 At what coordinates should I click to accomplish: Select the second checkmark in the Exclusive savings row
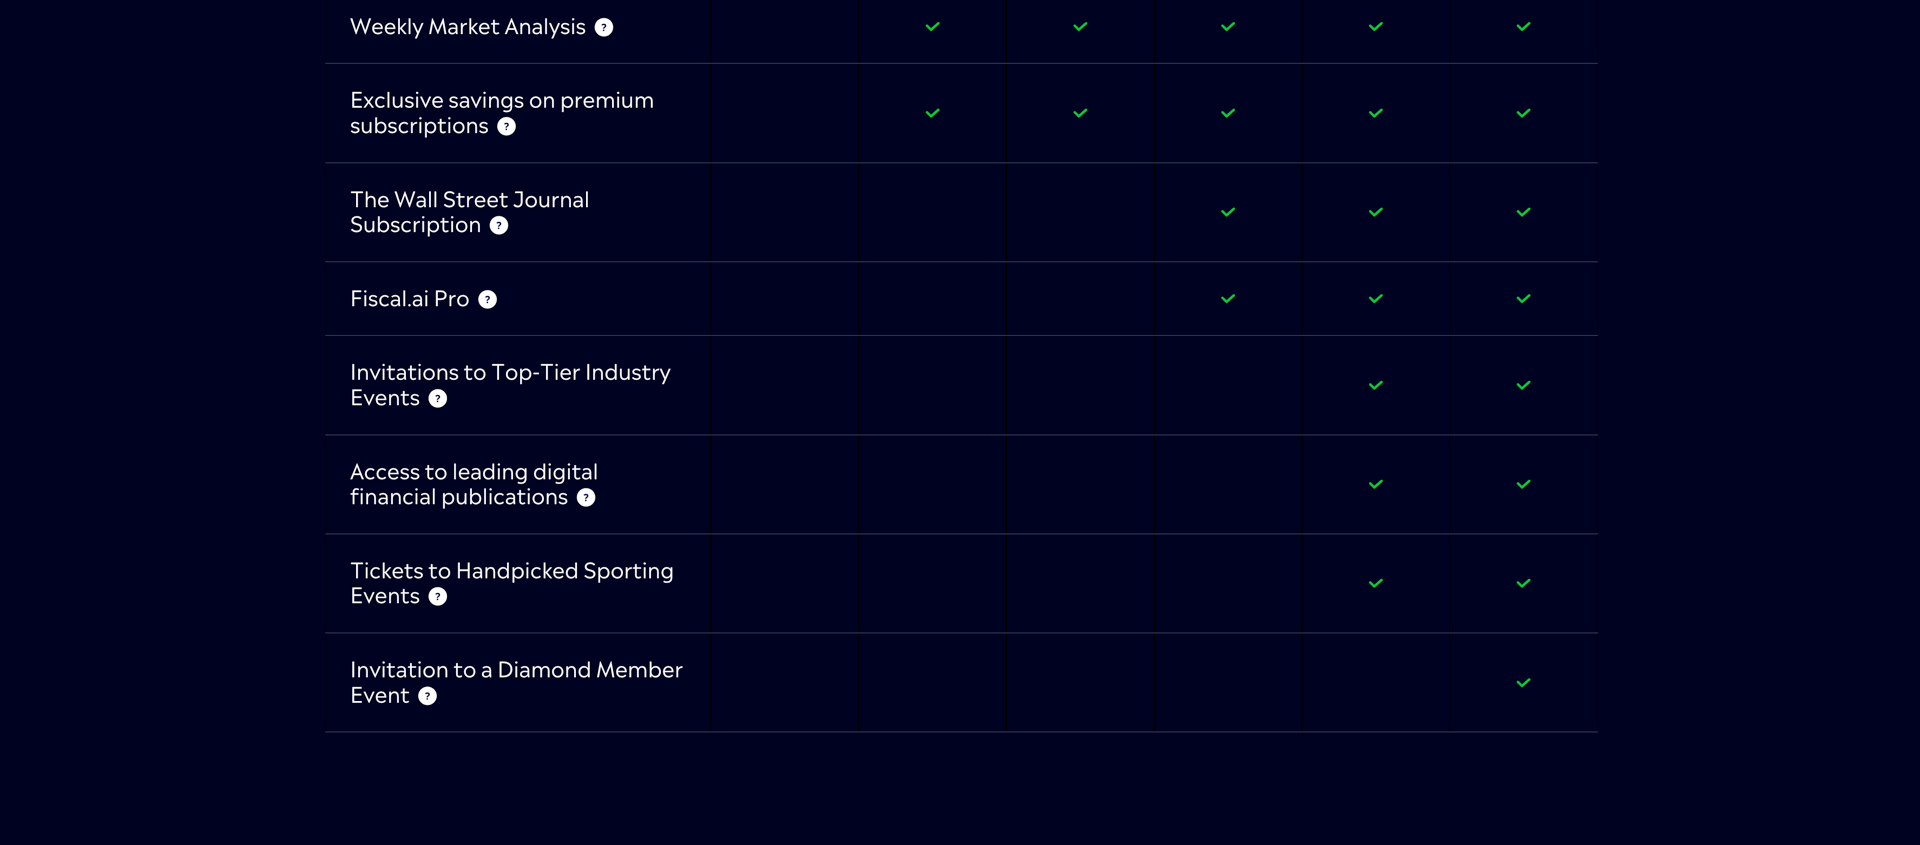click(x=1080, y=113)
